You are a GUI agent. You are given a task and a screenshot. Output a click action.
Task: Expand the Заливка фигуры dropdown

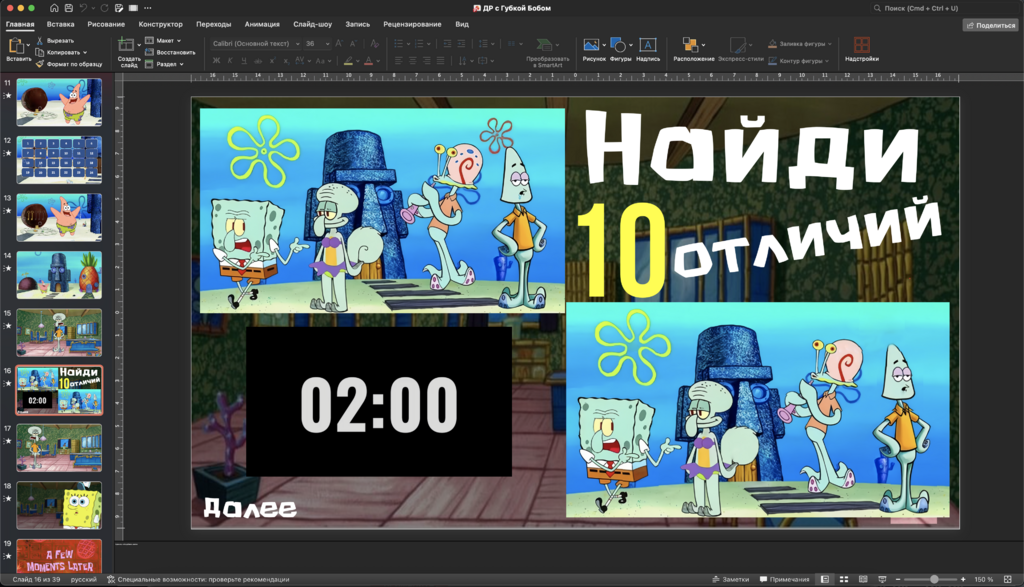click(829, 44)
